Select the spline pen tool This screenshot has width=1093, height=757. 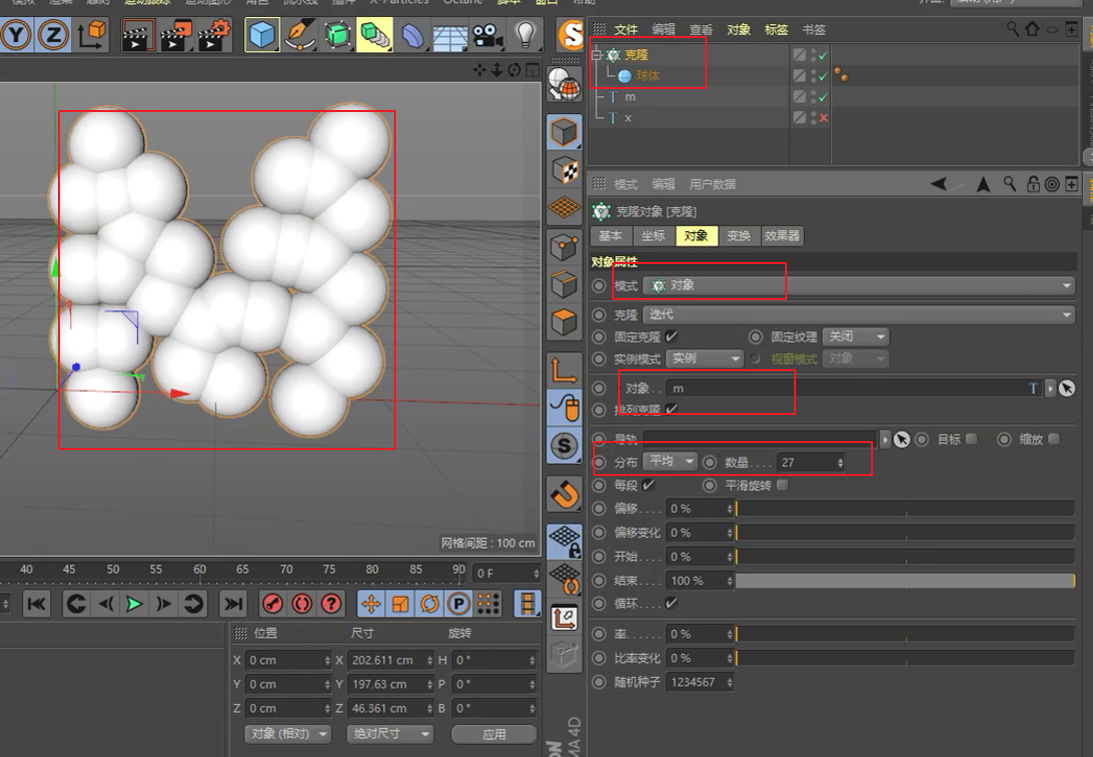coord(300,35)
